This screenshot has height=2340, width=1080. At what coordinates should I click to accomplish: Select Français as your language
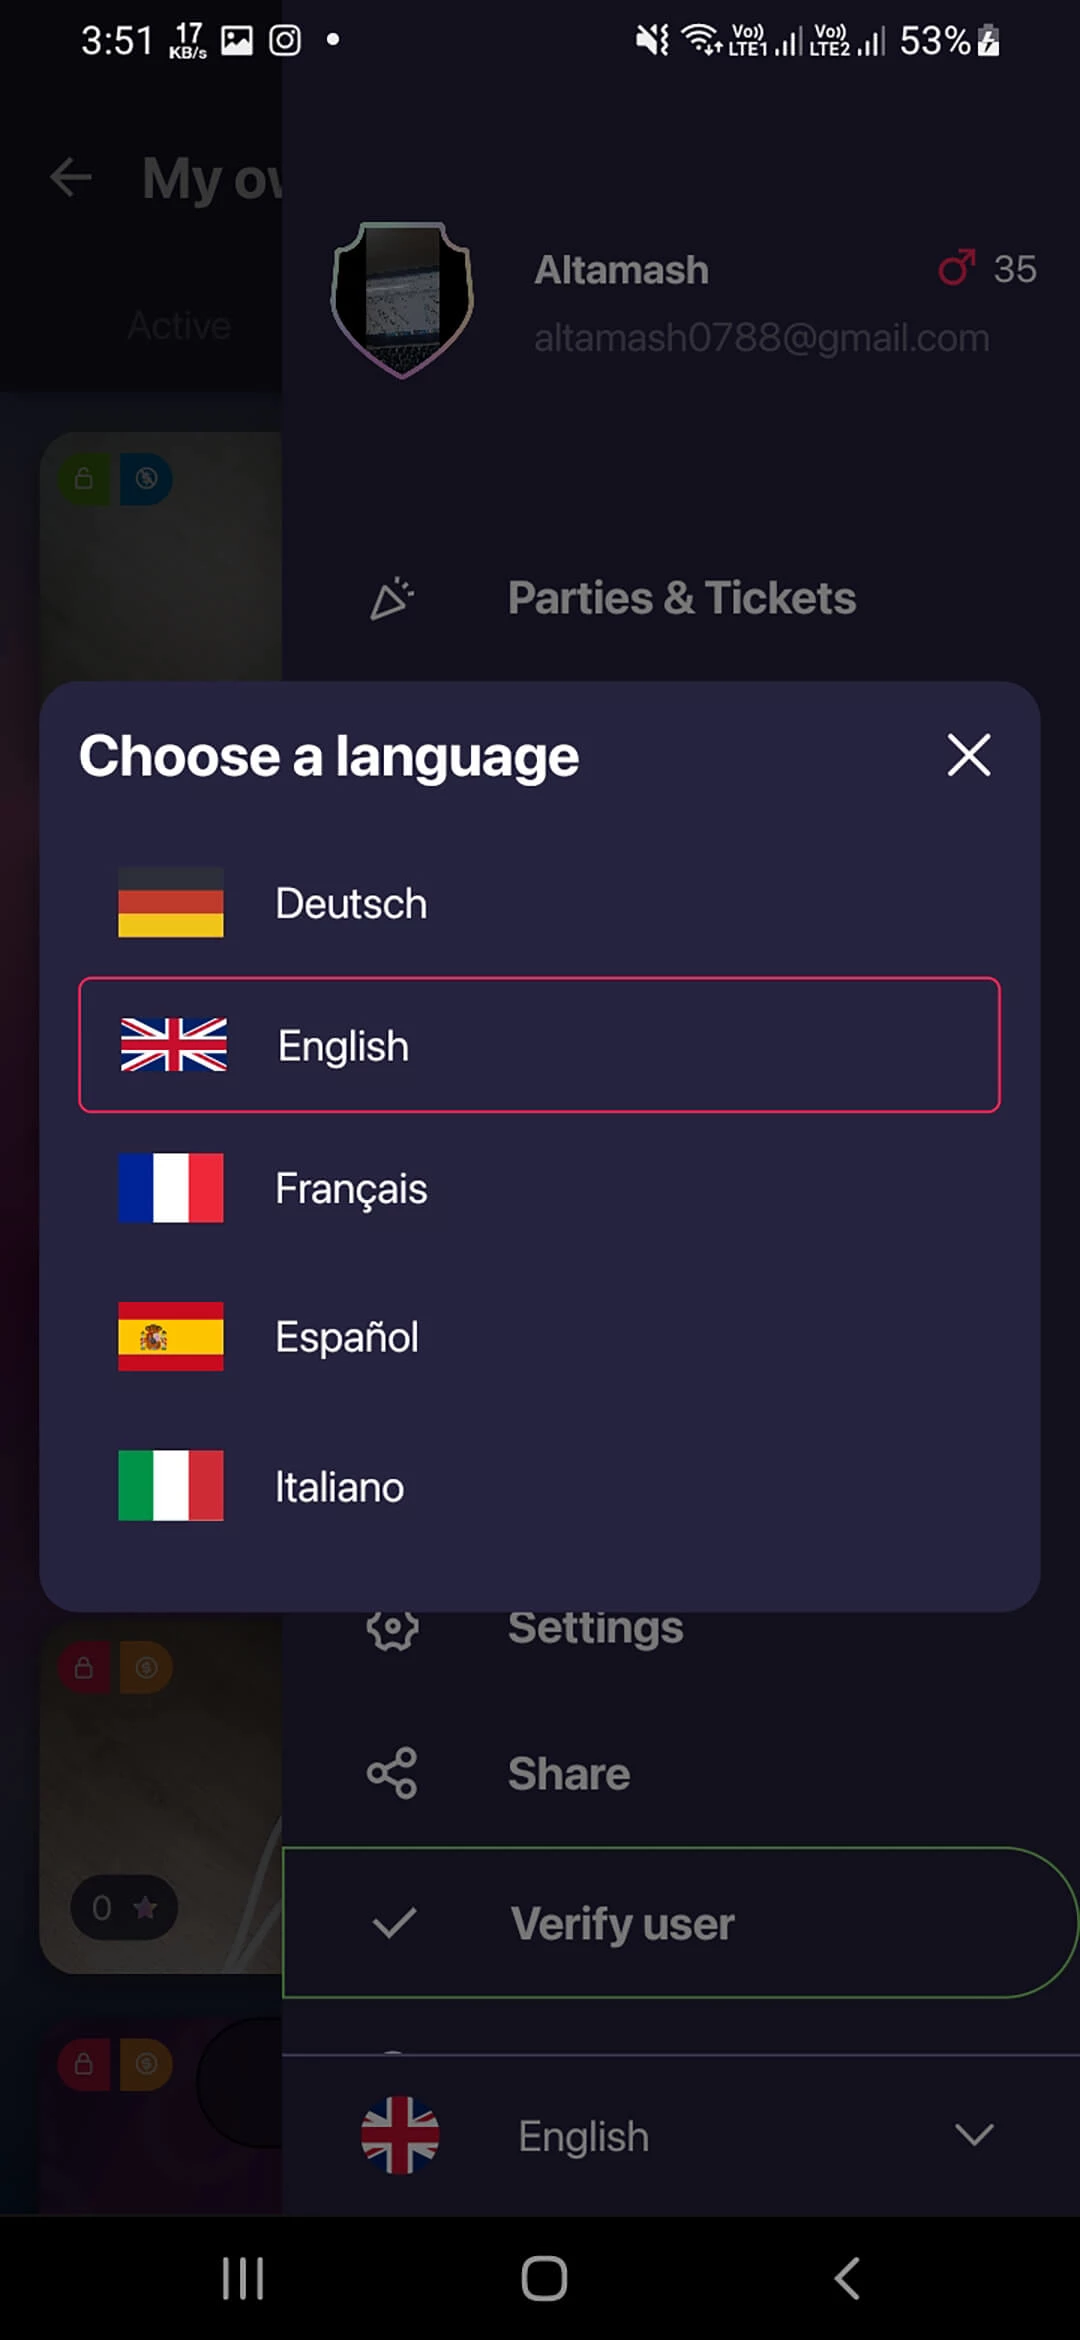(x=350, y=1188)
